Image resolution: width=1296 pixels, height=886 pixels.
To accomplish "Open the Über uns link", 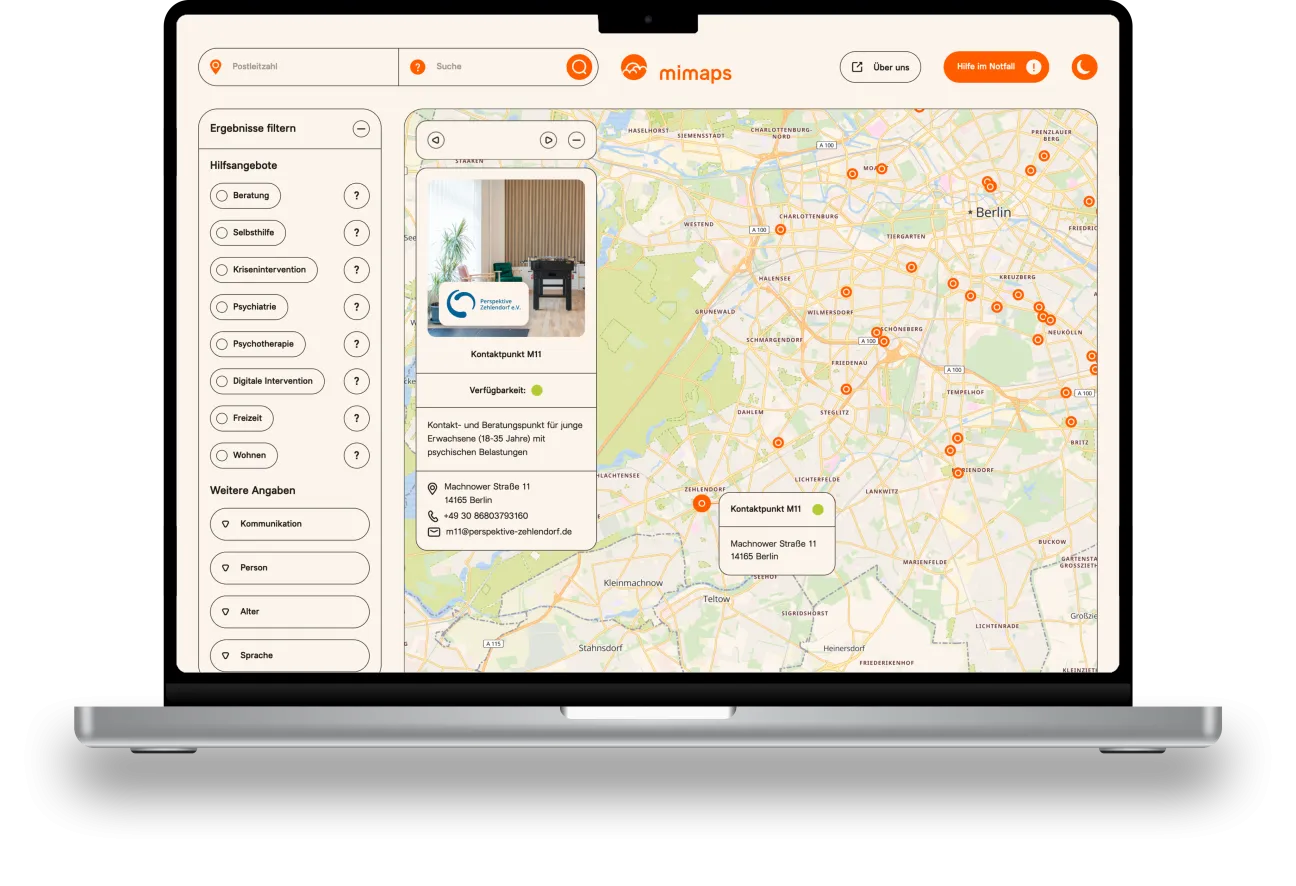I will pyautogui.click(x=880, y=67).
